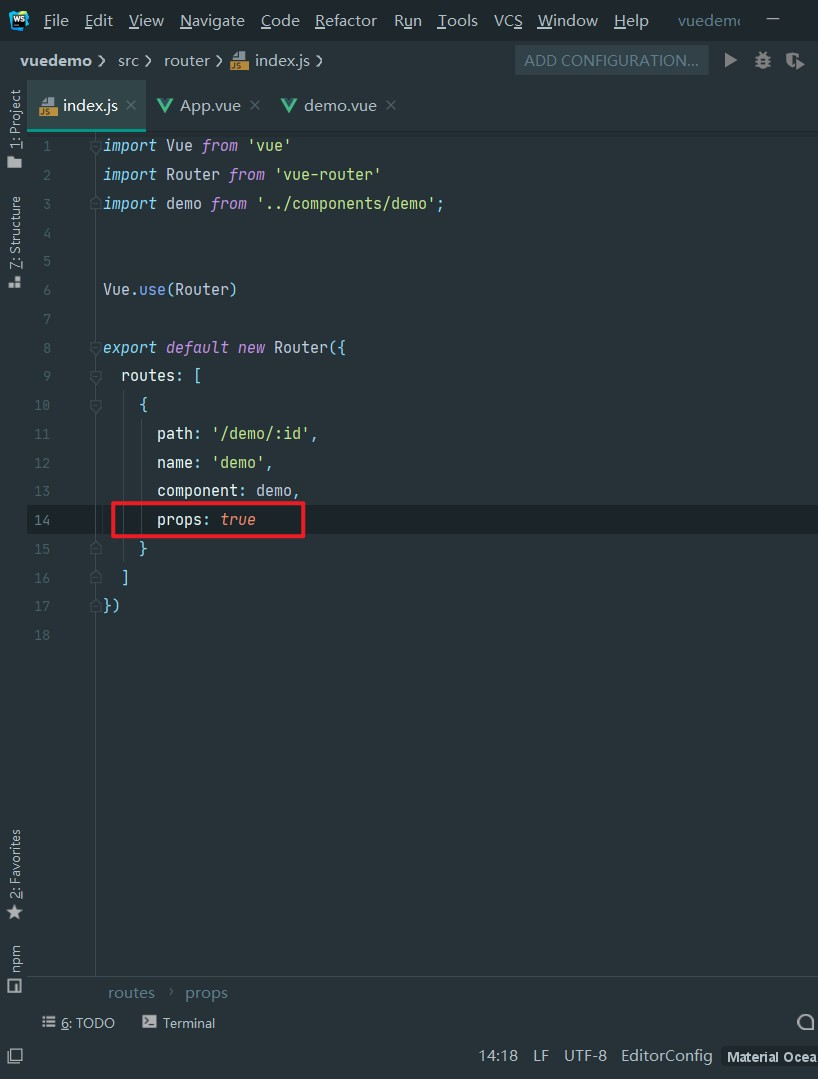Collapse the imports fold at line 1

point(96,146)
